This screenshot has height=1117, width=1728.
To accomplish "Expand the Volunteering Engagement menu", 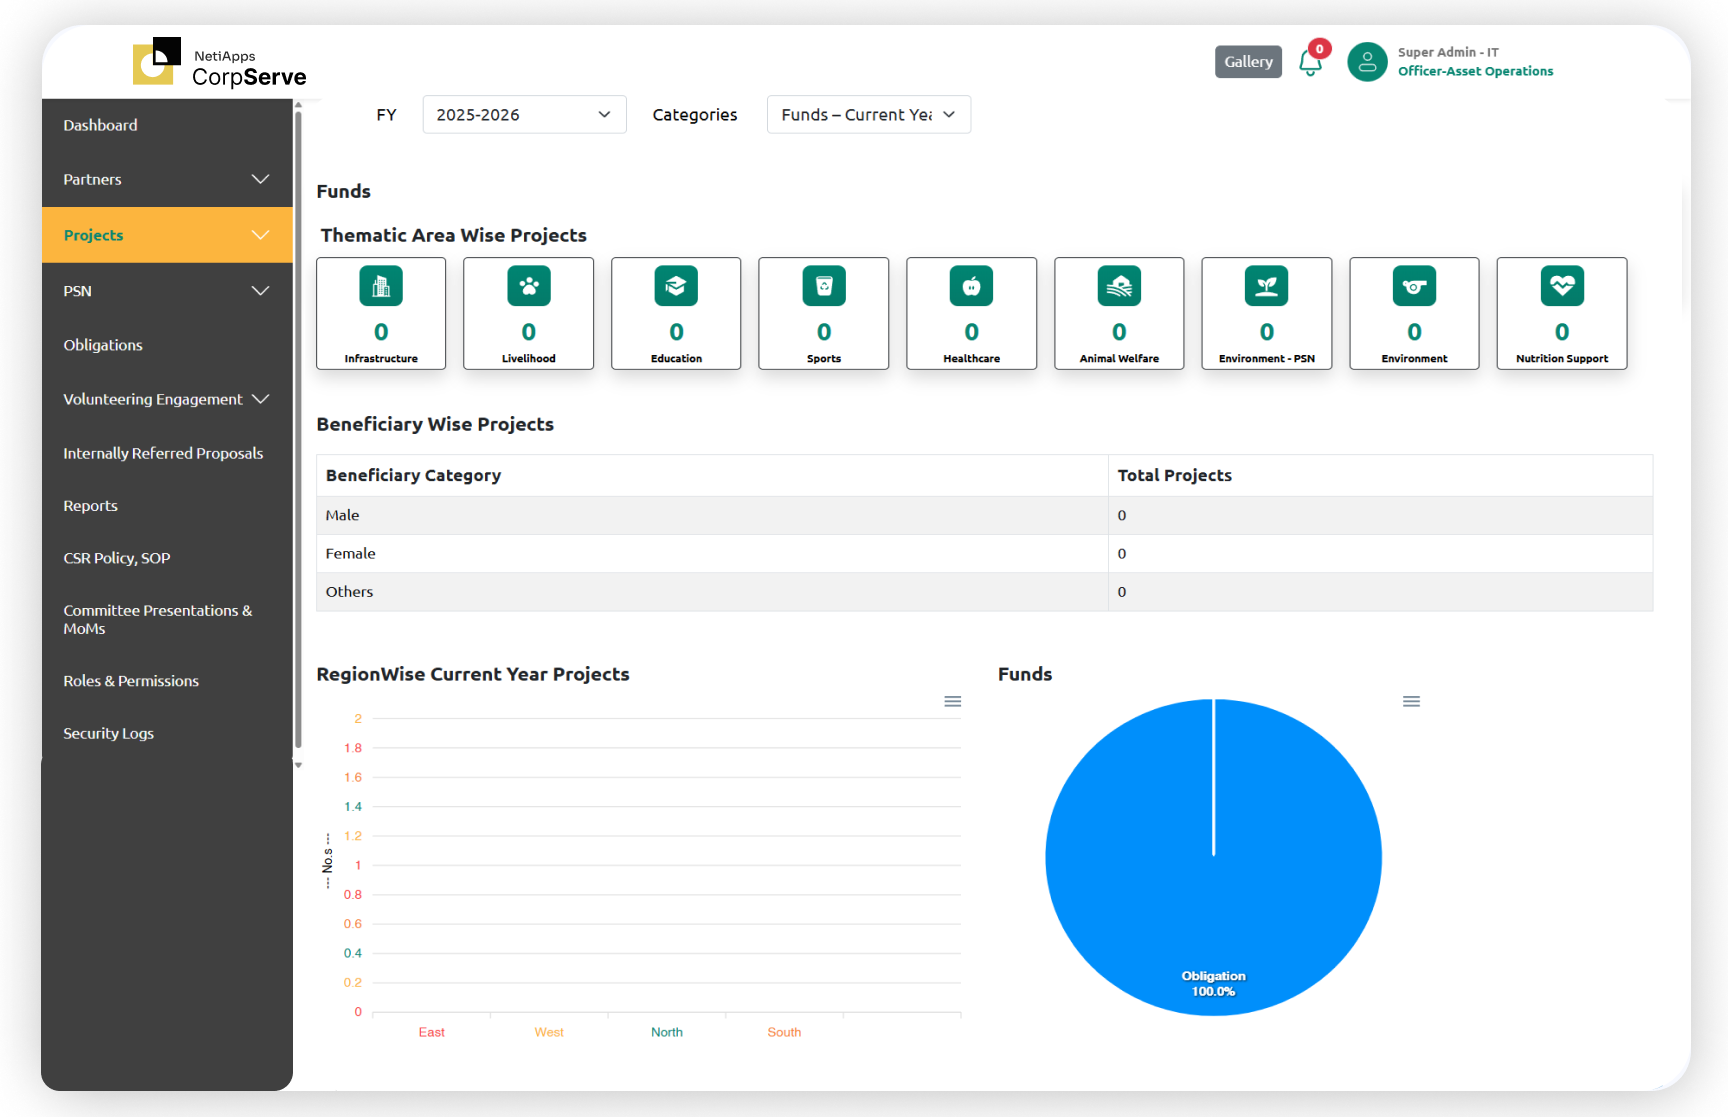I will (261, 399).
